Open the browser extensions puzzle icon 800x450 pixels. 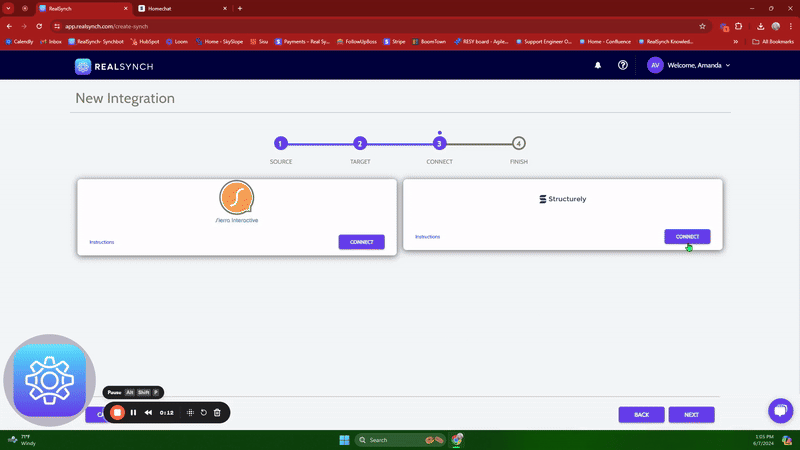tap(739, 26)
